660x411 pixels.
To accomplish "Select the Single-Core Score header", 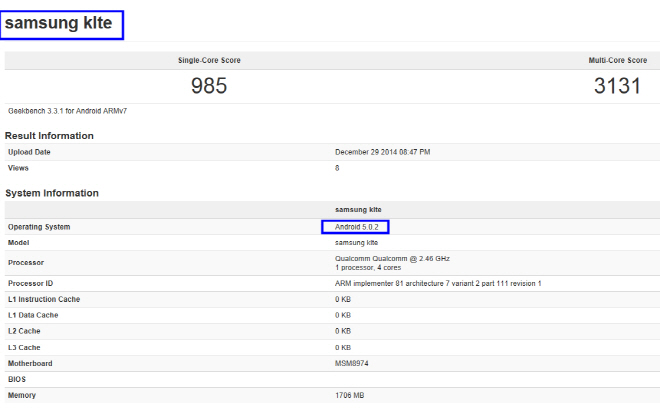I will pos(209,60).
